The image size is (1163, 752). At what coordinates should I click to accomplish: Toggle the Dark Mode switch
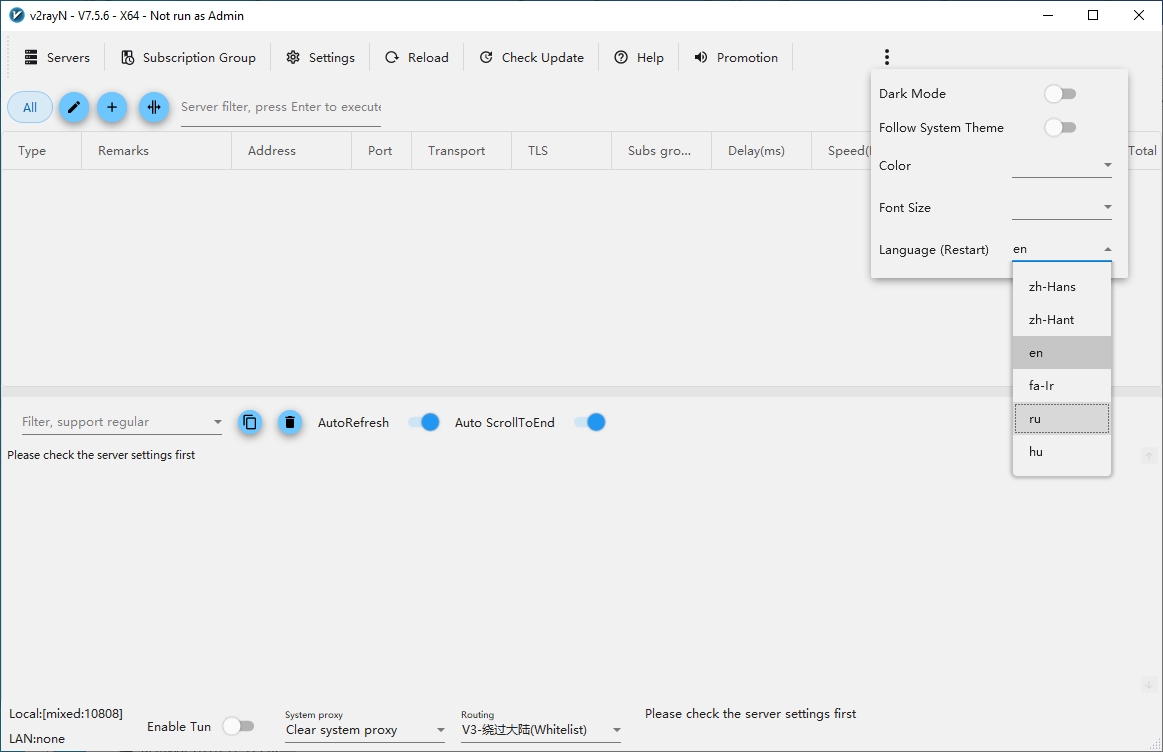1060,93
